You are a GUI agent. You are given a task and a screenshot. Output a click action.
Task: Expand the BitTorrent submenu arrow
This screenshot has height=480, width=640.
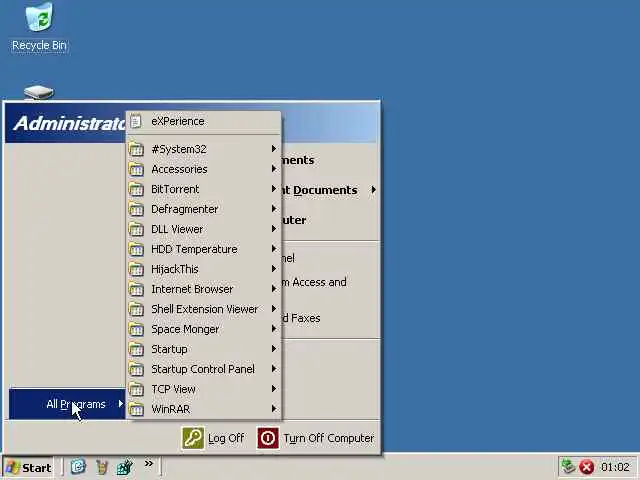[x=274, y=189]
